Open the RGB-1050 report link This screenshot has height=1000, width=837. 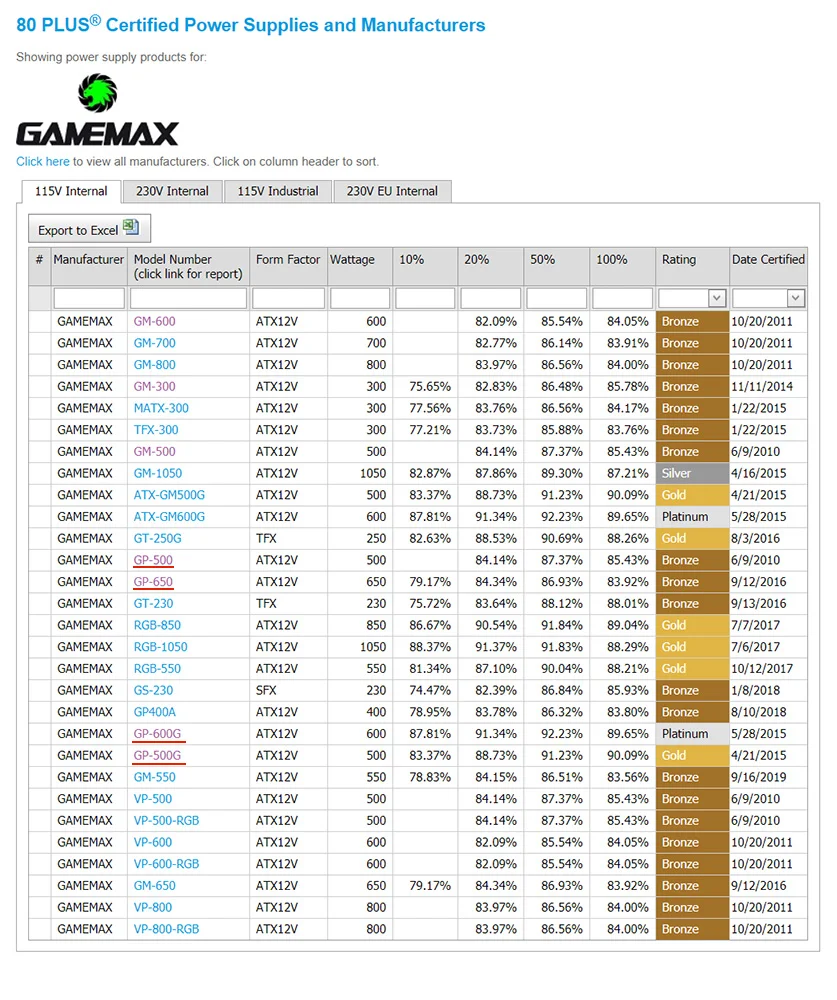(161, 647)
